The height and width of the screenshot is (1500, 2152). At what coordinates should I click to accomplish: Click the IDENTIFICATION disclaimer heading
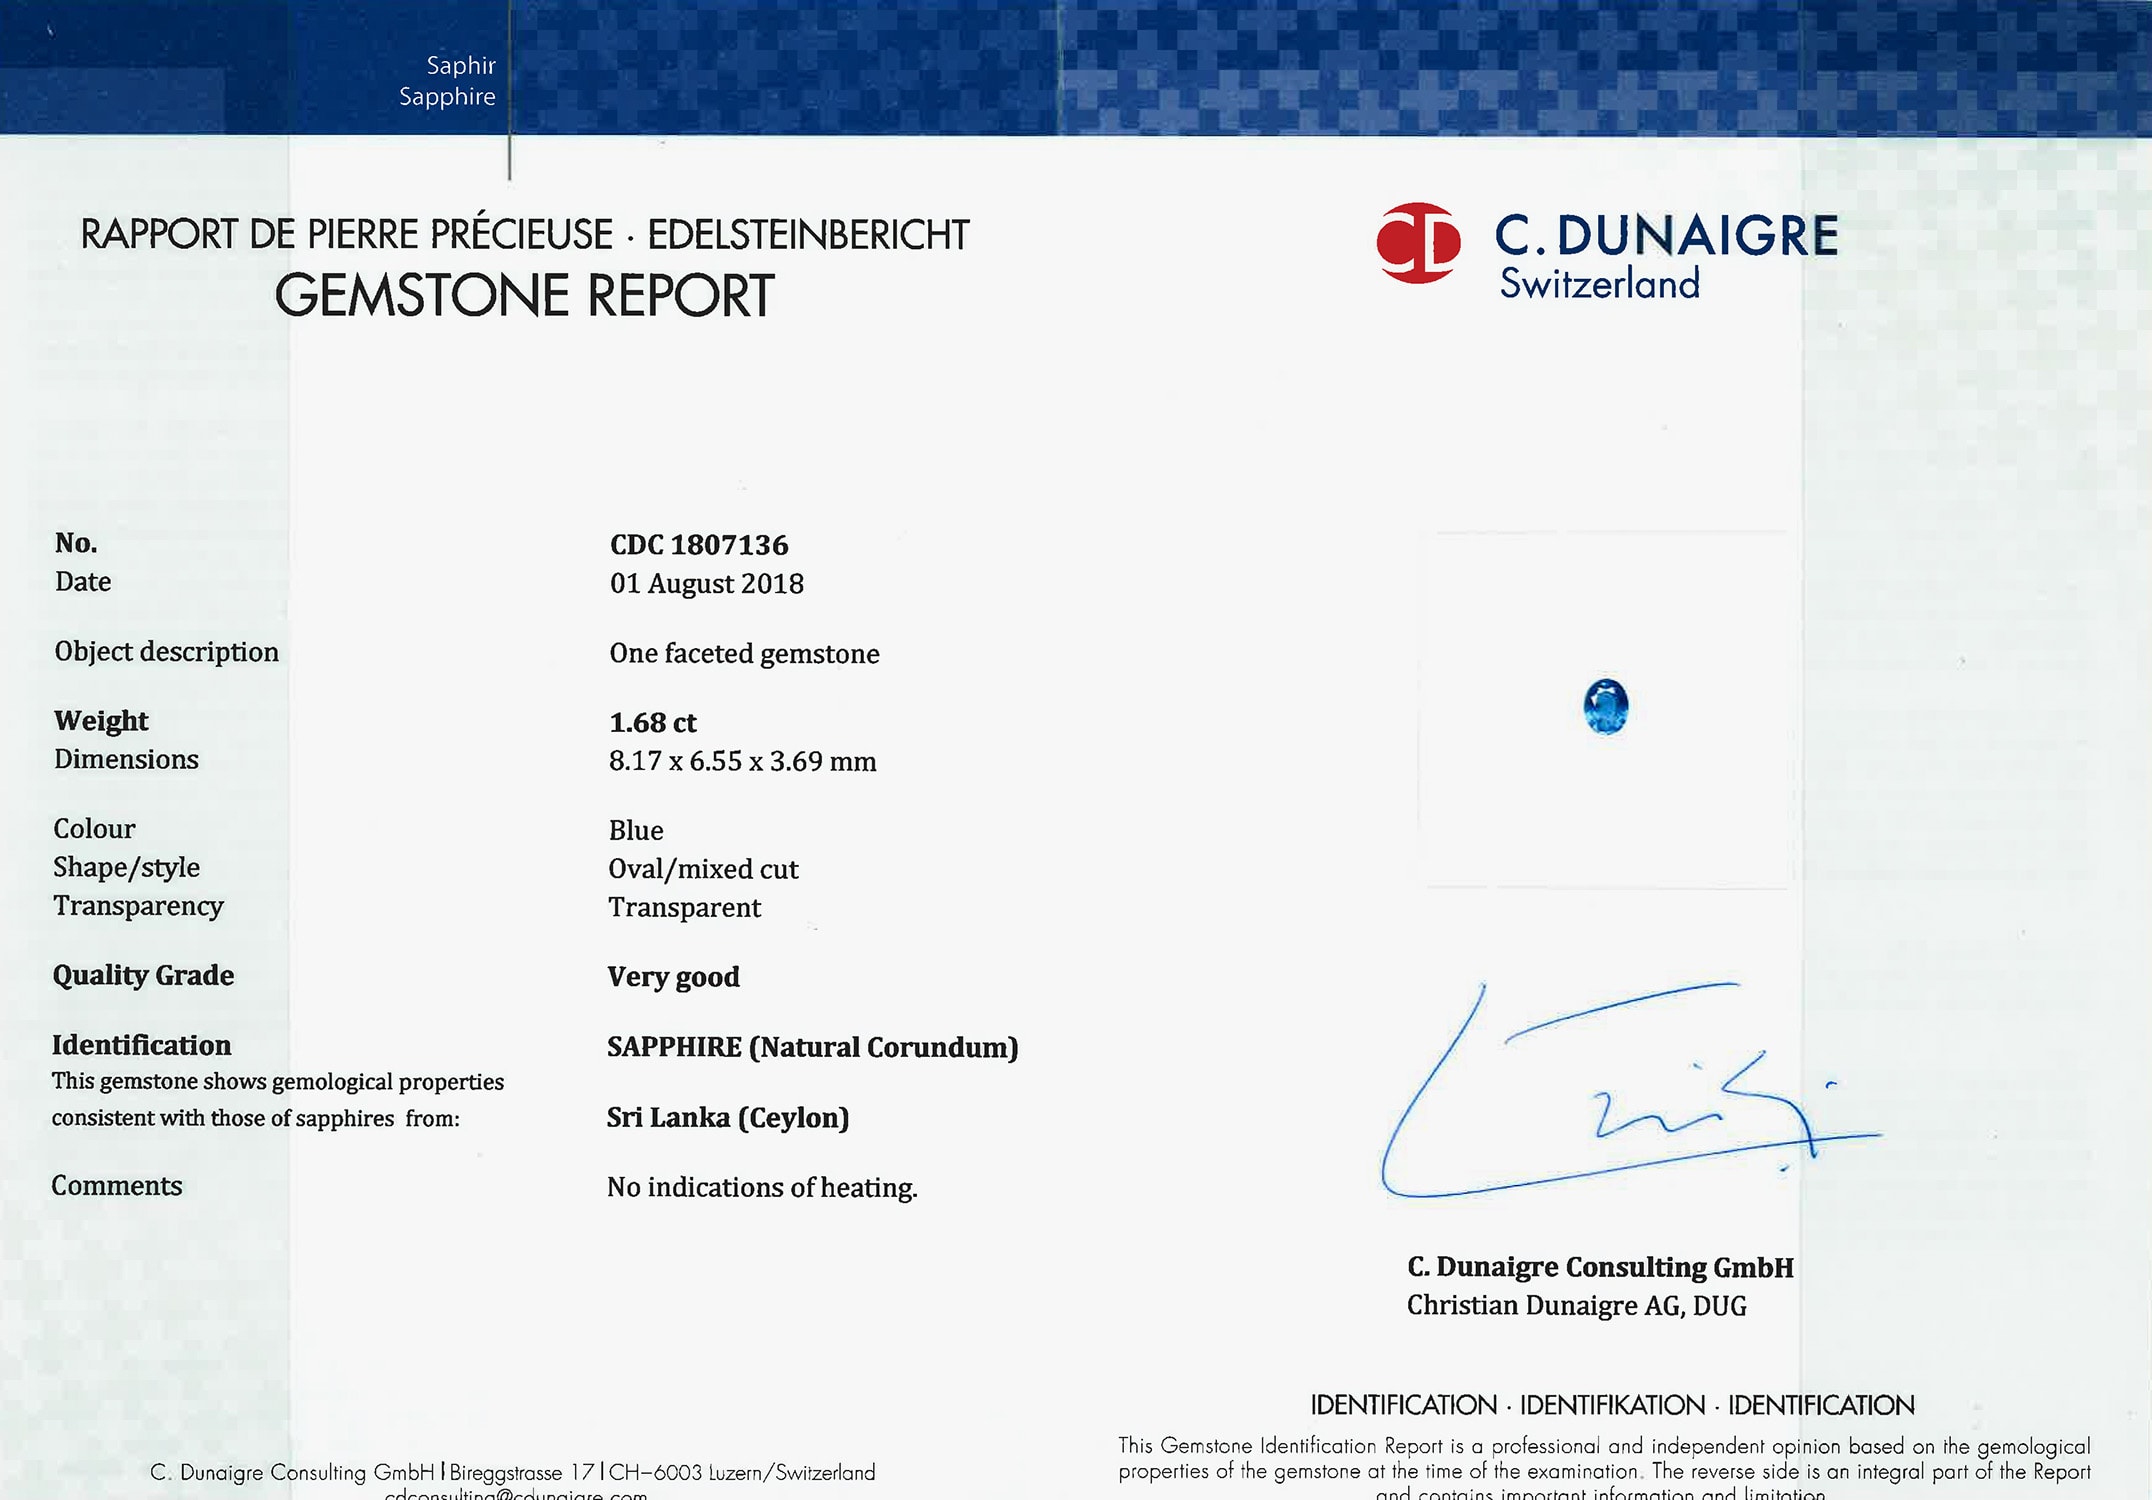coord(1612,1405)
